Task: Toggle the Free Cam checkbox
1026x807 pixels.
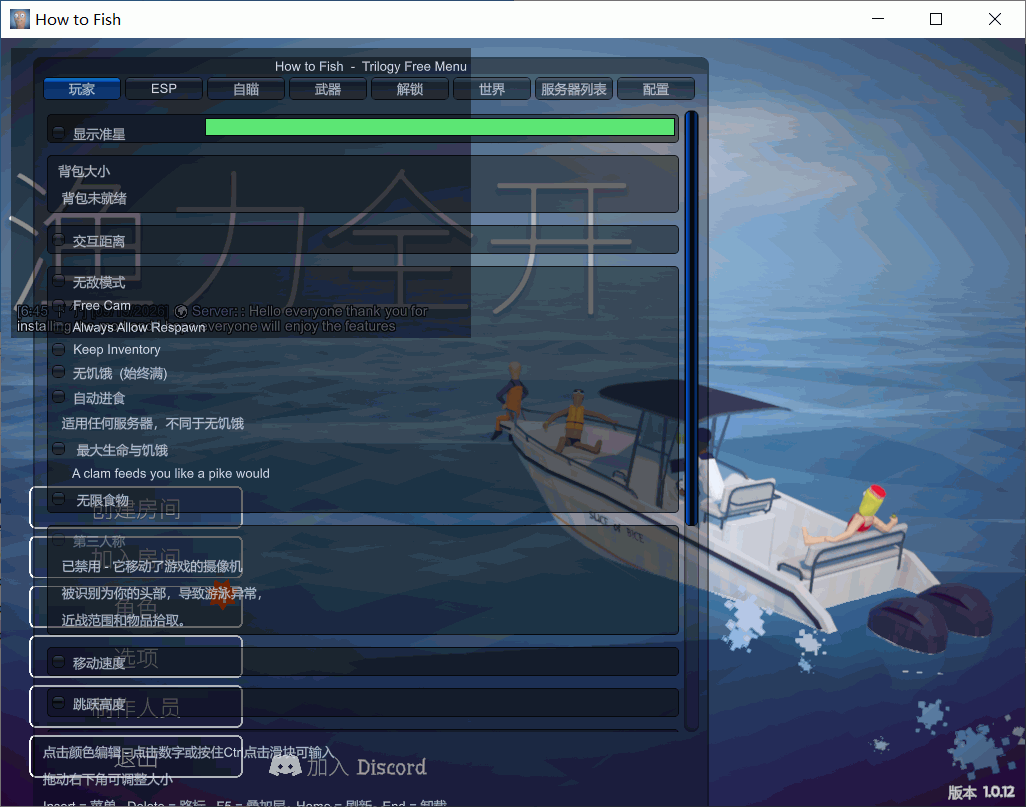Action: [59, 305]
